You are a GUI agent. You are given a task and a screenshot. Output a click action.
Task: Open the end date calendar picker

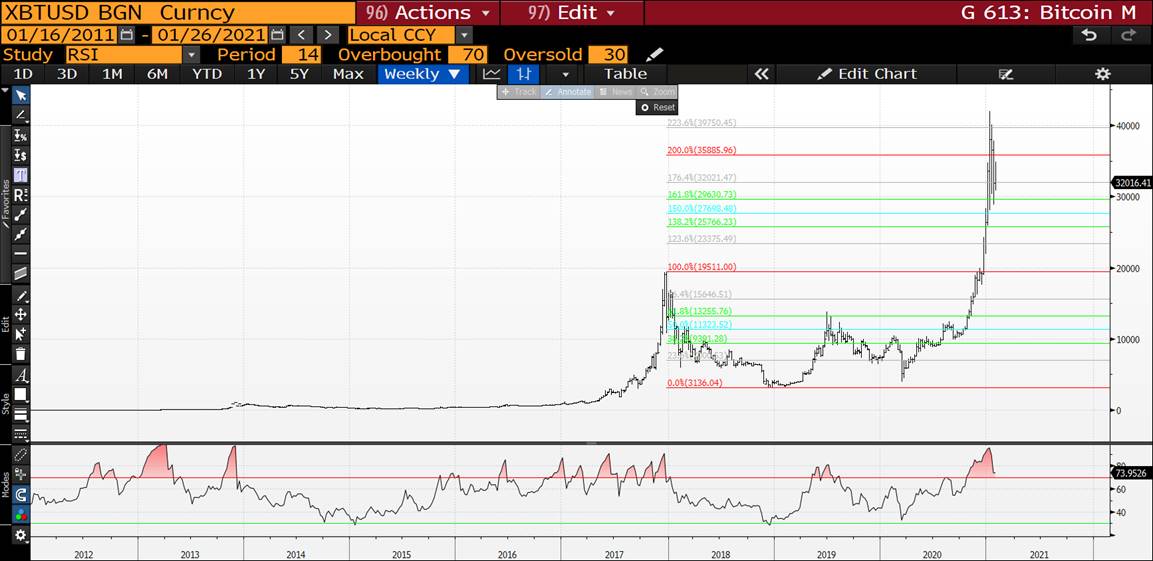tap(276, 35)
